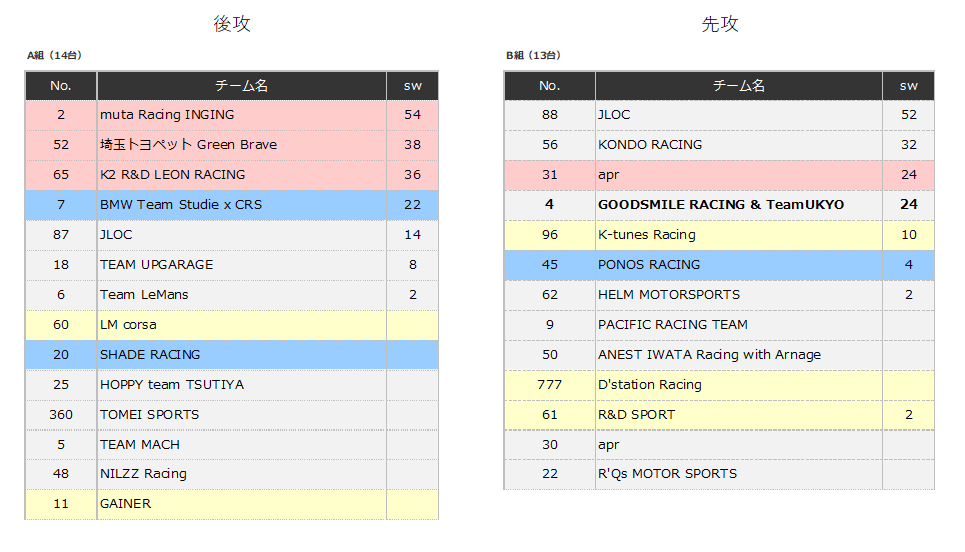
Task: Click the KONDO RACING team name
Action: [650, 145]
